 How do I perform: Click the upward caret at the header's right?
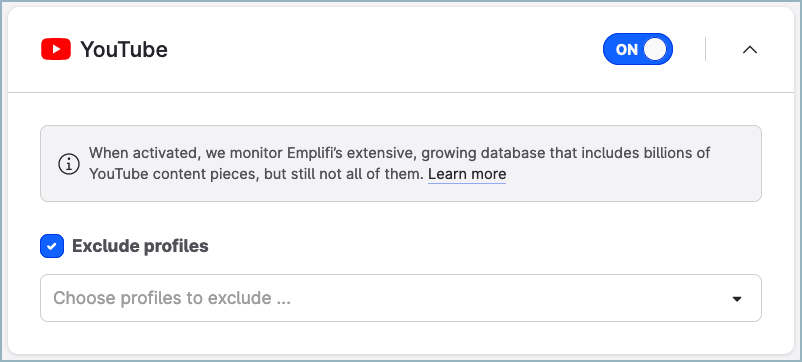click(x=749, y=50)
